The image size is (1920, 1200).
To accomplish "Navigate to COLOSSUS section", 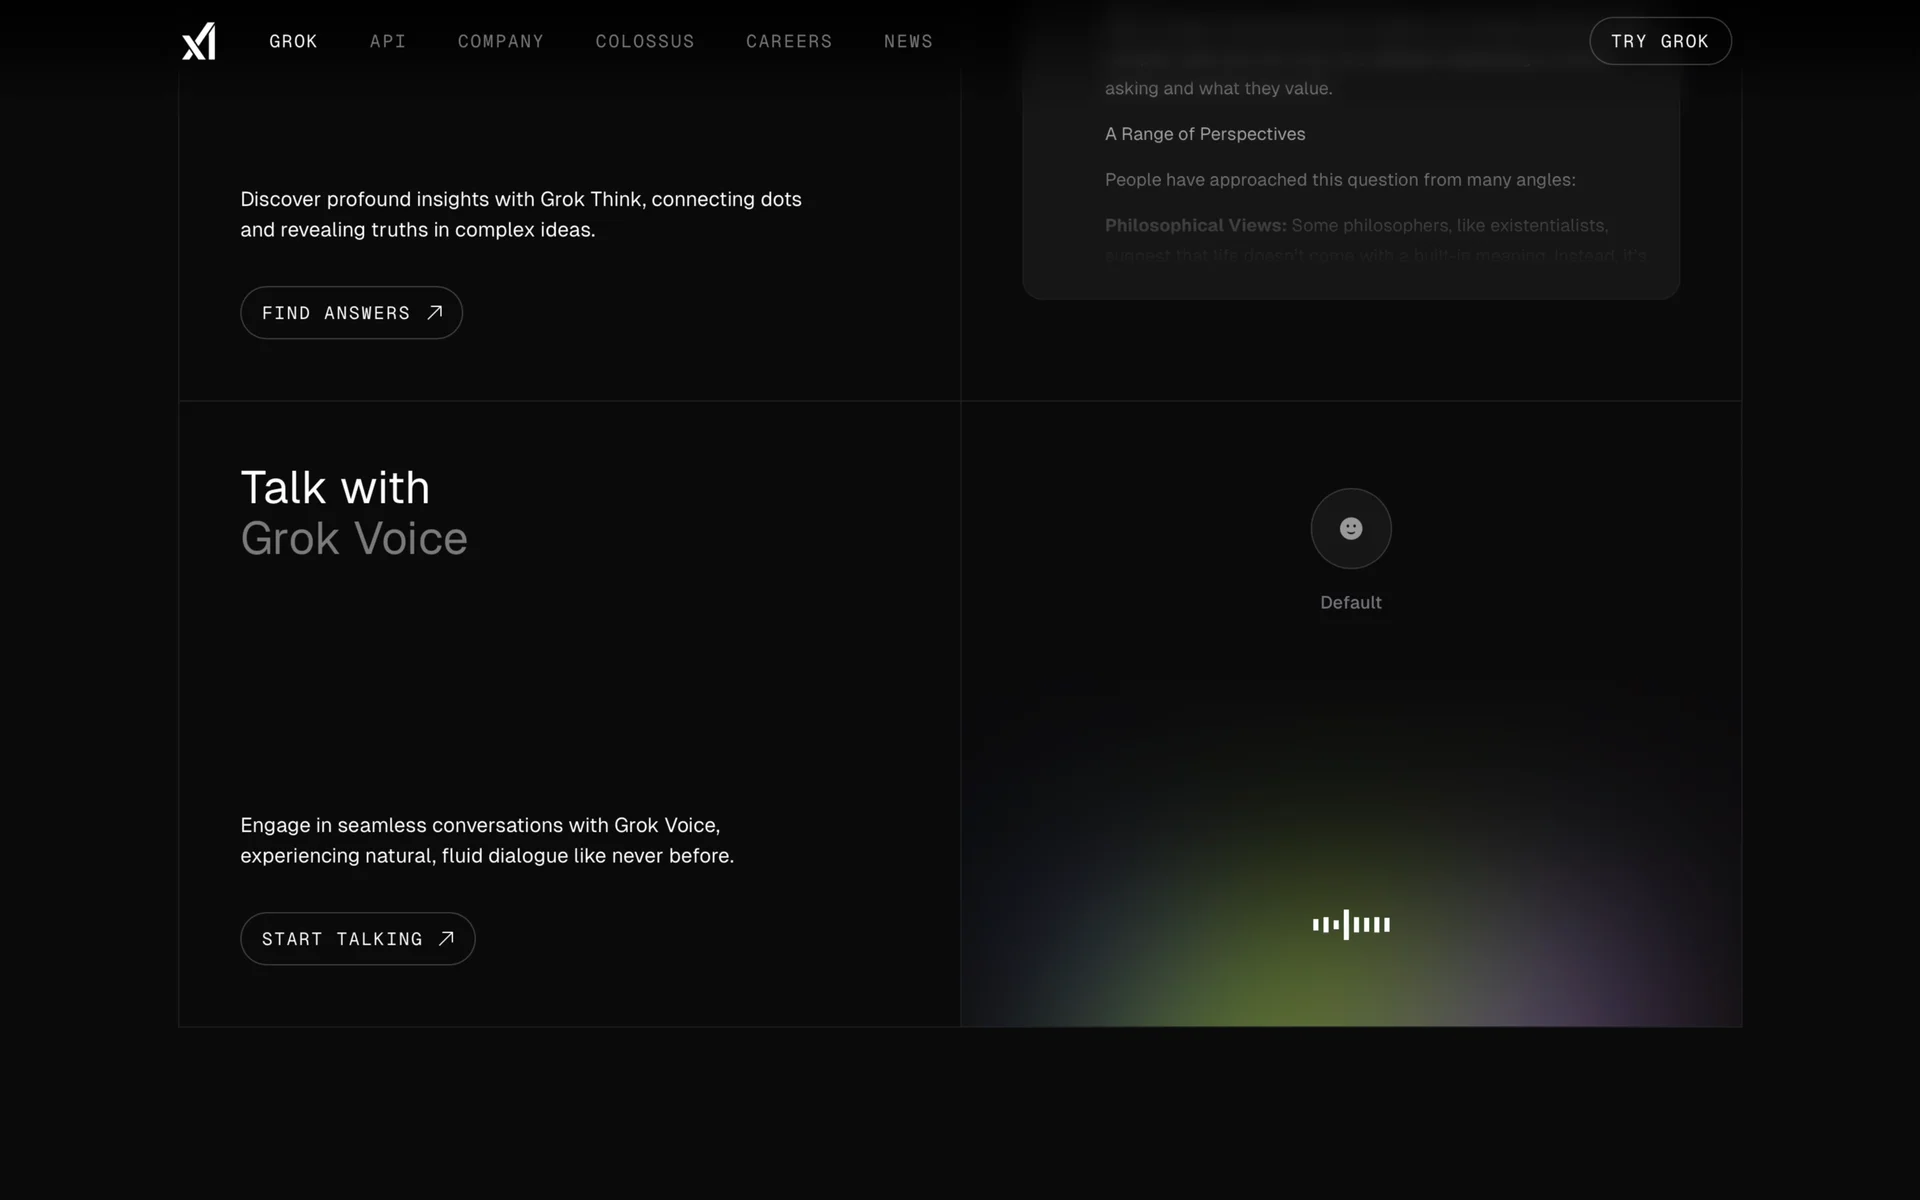I will [644, 41].
